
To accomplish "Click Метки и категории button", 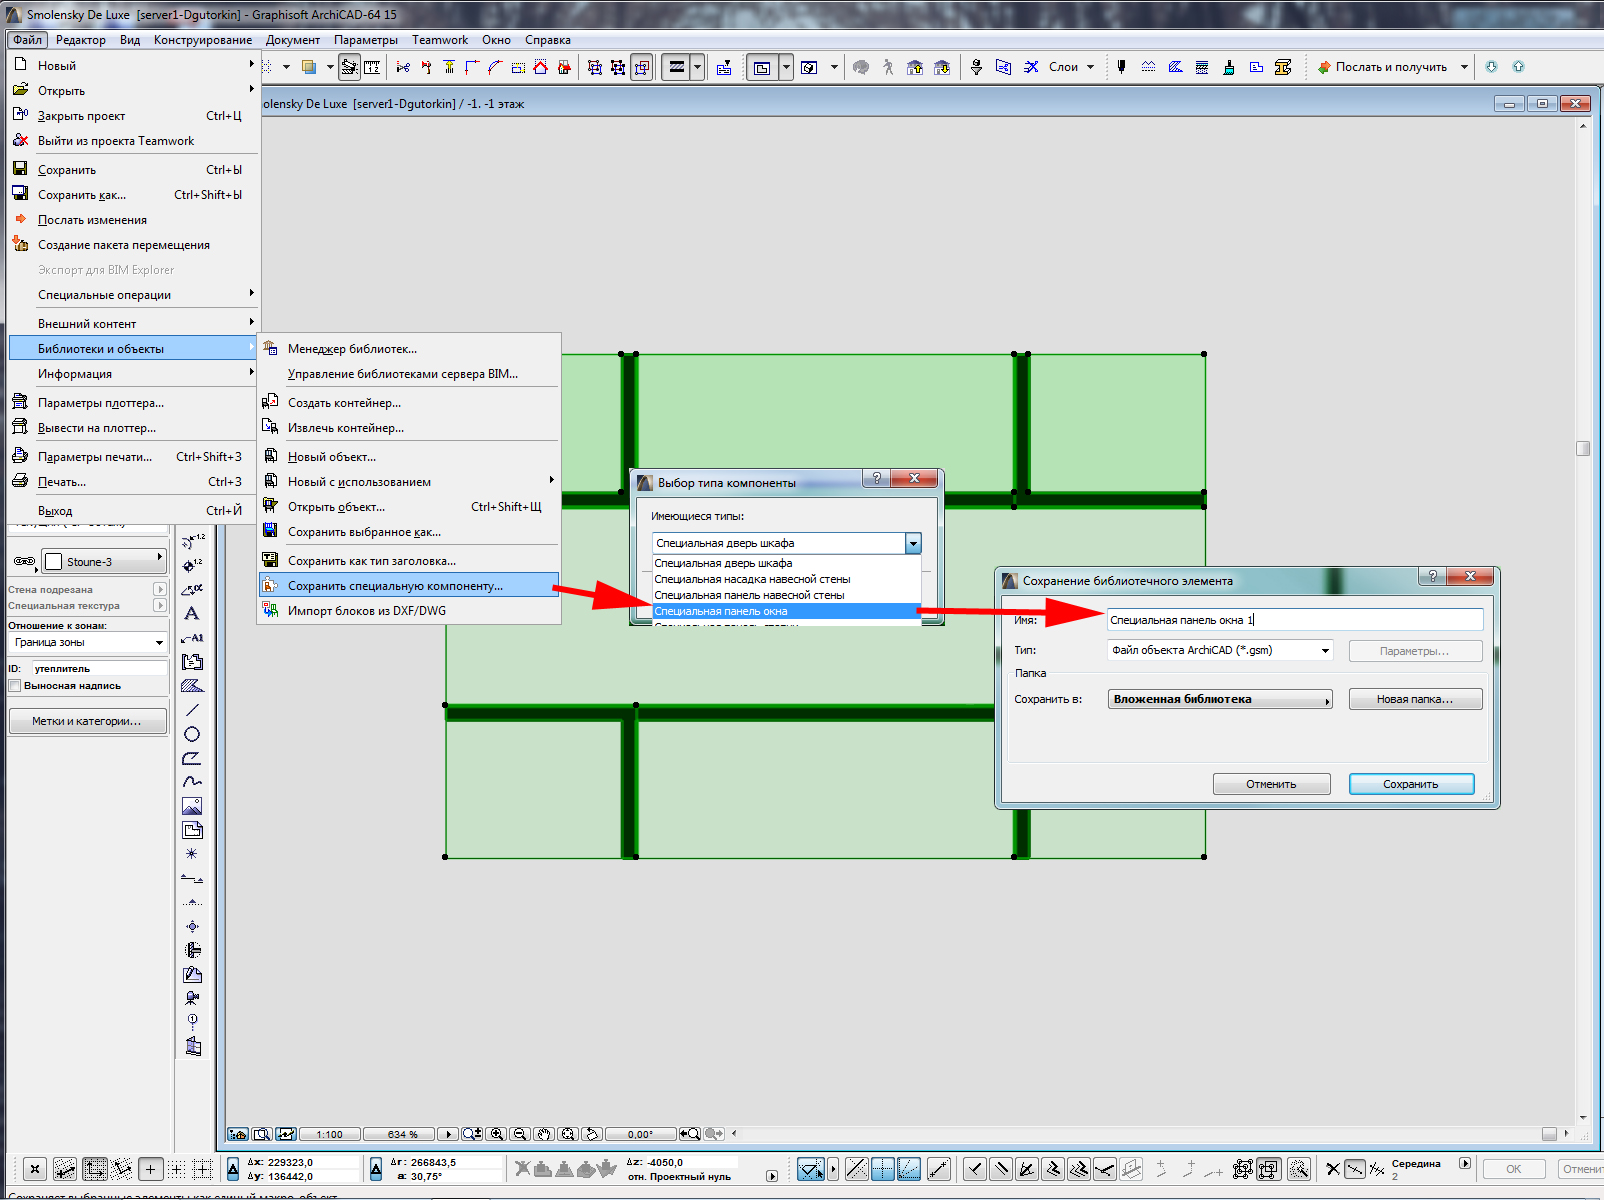I will [x=87, y=721].
